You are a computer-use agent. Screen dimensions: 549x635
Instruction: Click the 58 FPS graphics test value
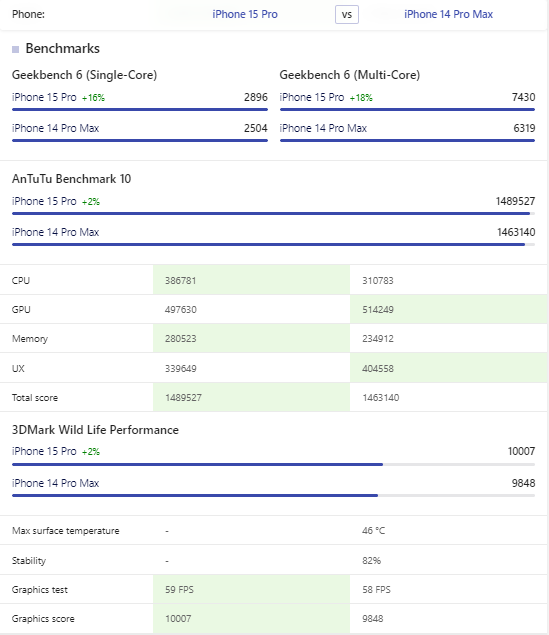376,590
